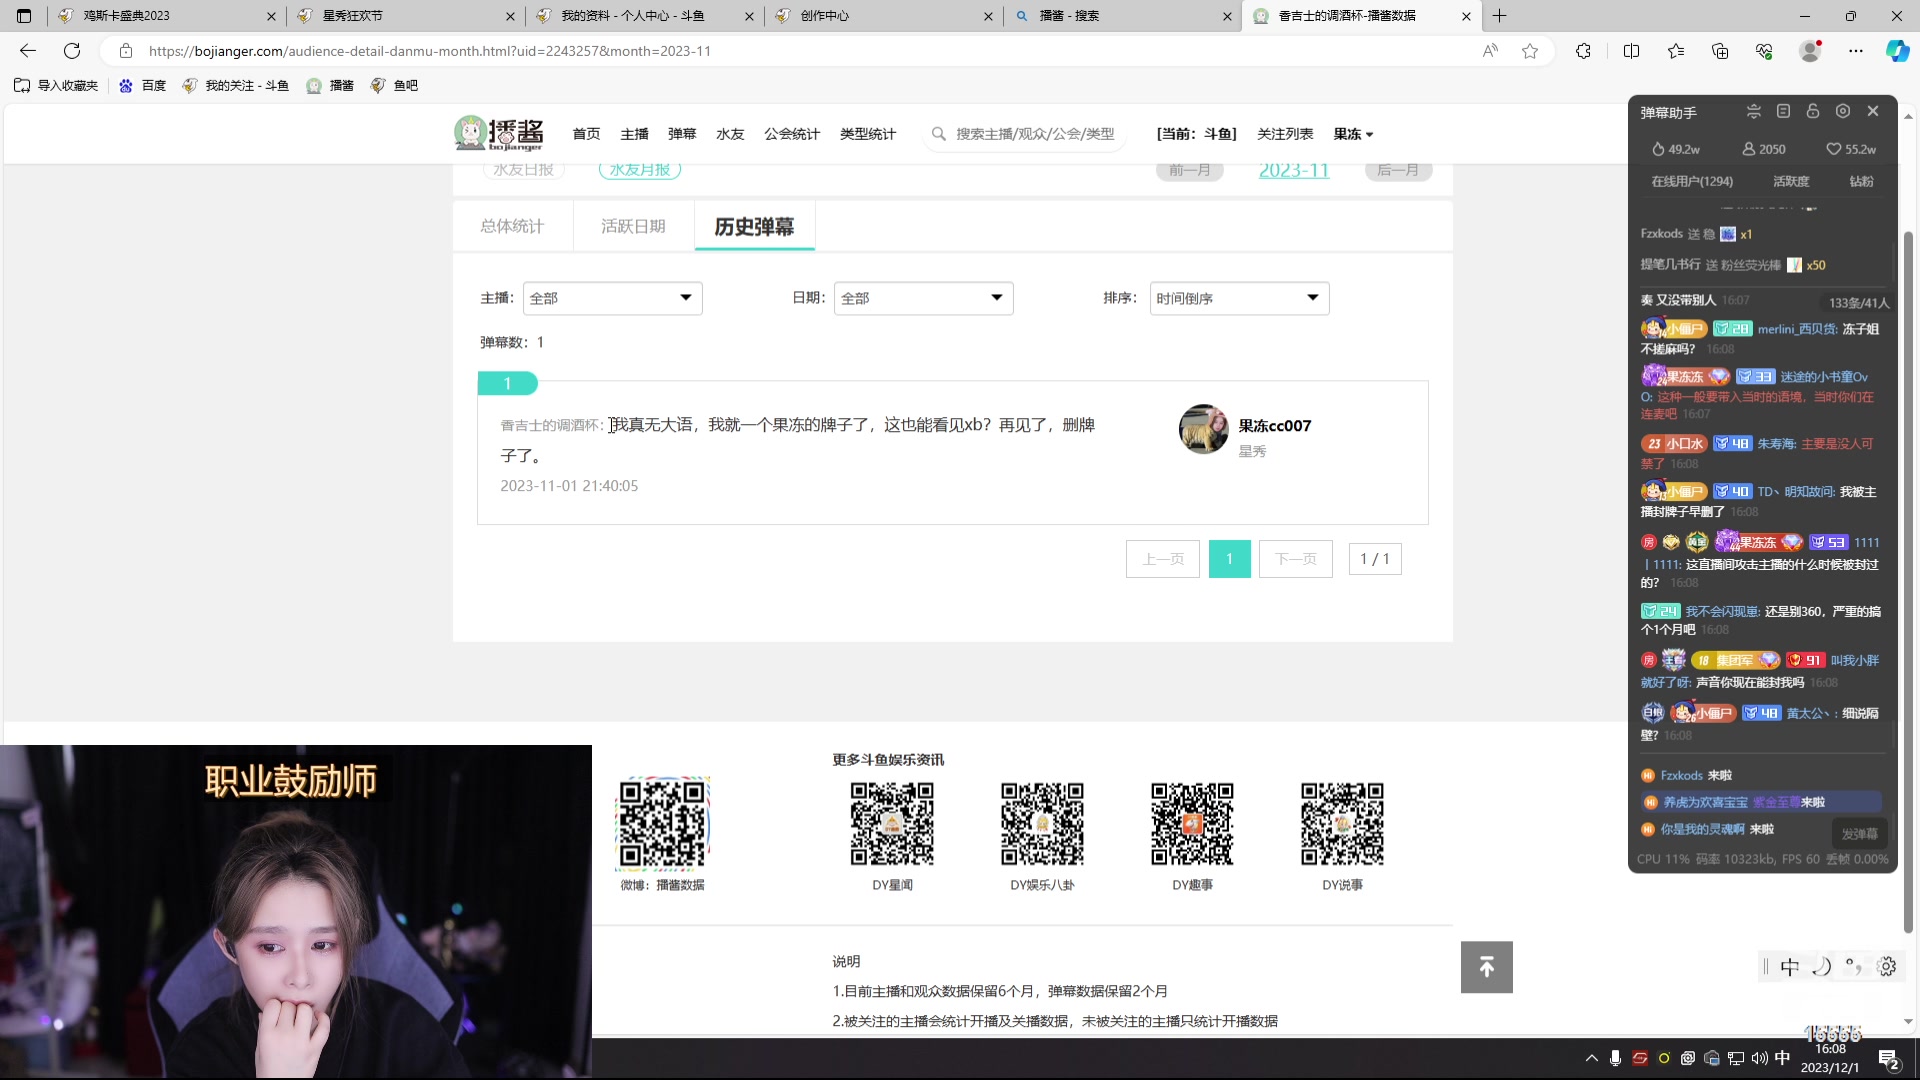Viewport: 1920px width, 1080px height.
Task: Select the 历史弹幕 tab
Action: [x=754, y=226]
